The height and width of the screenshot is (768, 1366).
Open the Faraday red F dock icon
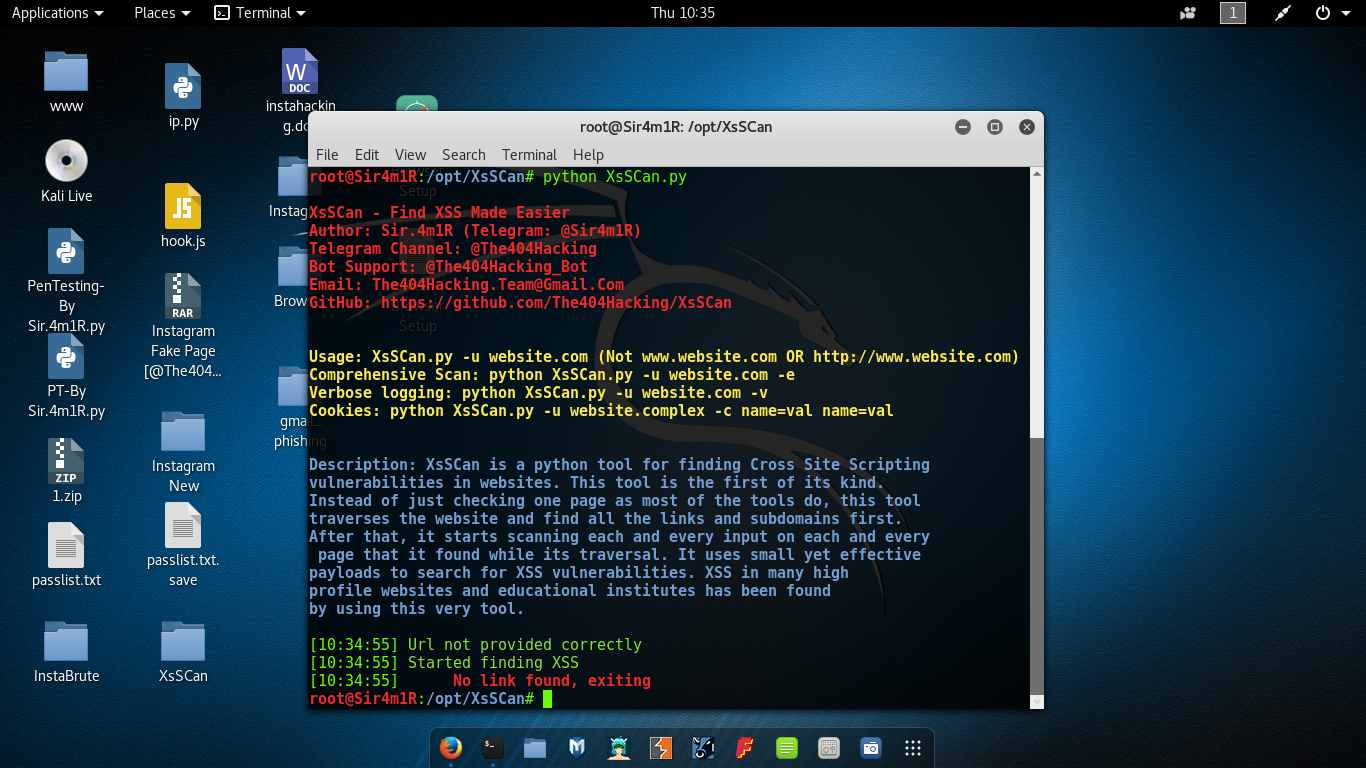[745, 747]
